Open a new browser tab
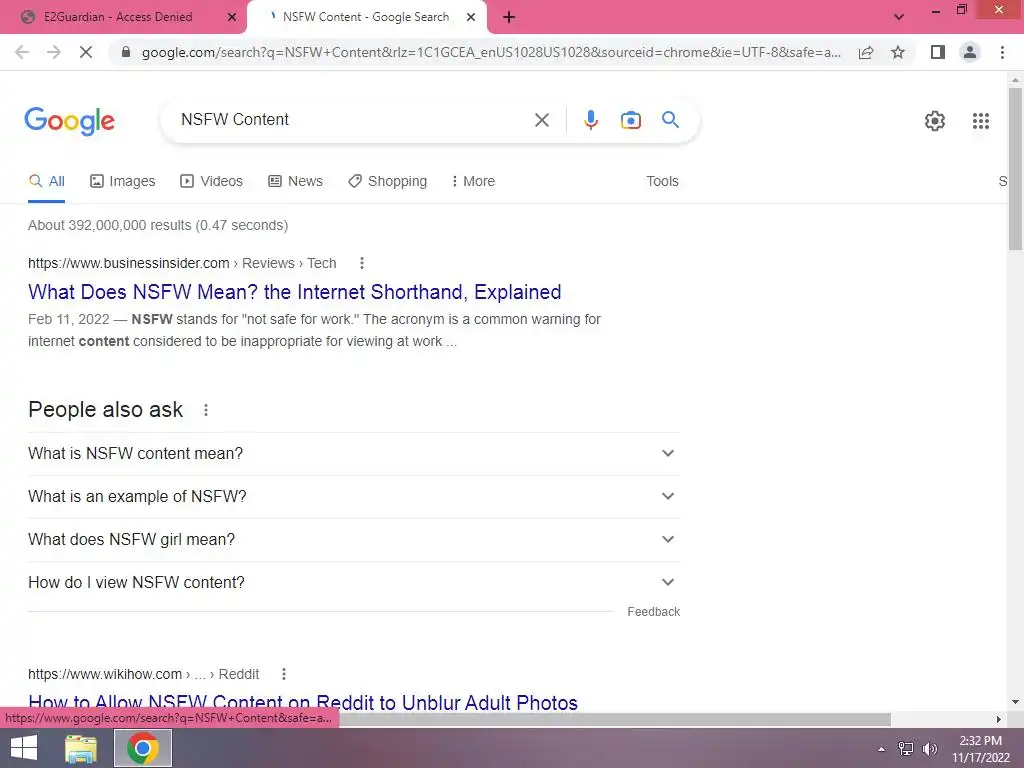 pos(509,18)
